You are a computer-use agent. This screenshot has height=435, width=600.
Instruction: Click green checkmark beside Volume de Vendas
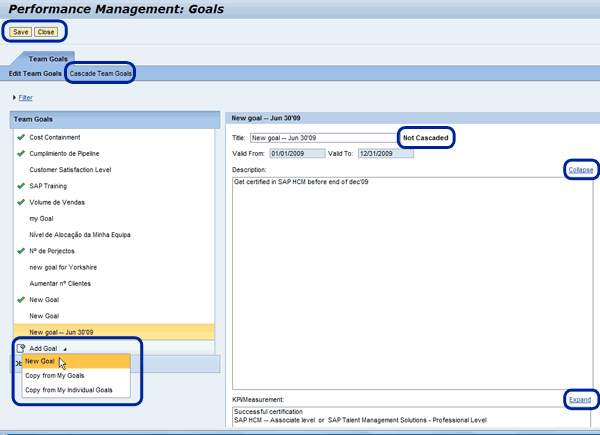coord(21,202)
